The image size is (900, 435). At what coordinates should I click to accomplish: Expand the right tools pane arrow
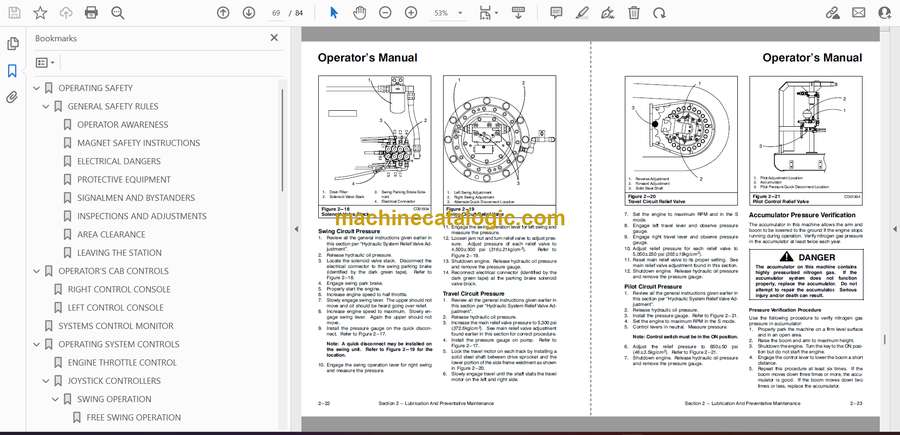pyautogui.click(x=894, y=229)
